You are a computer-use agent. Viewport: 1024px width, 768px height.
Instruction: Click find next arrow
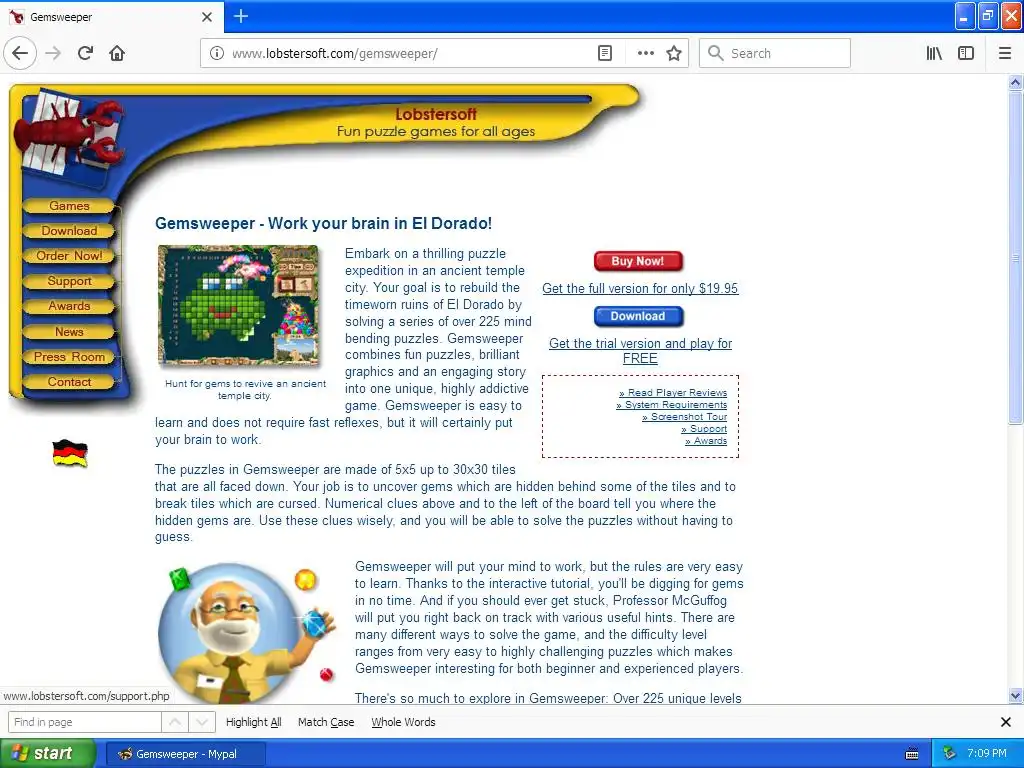pos(202,722)
